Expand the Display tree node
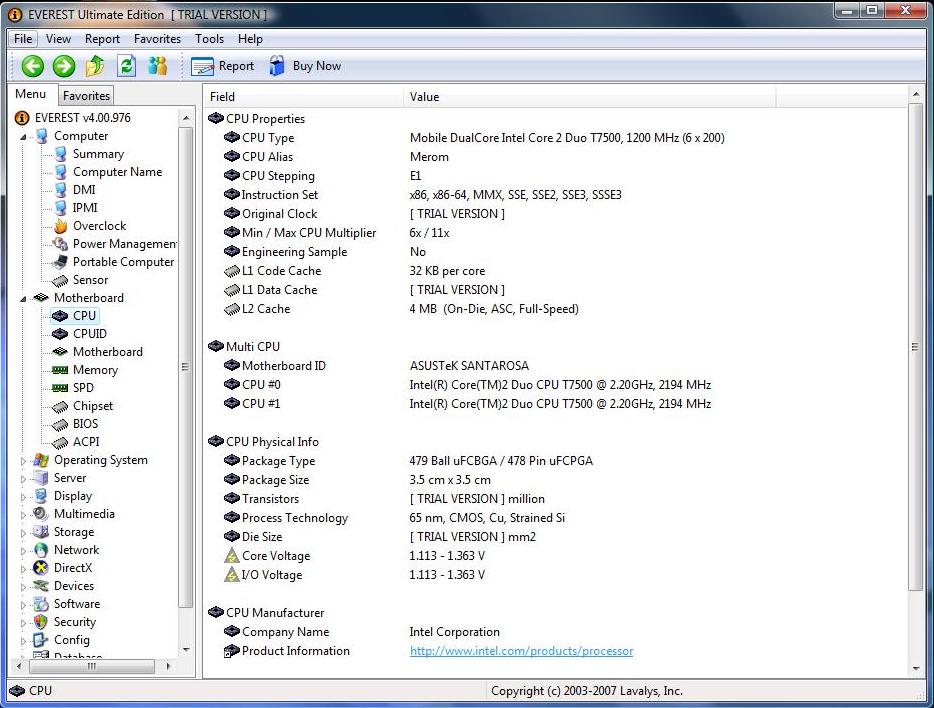 point(23,497)
